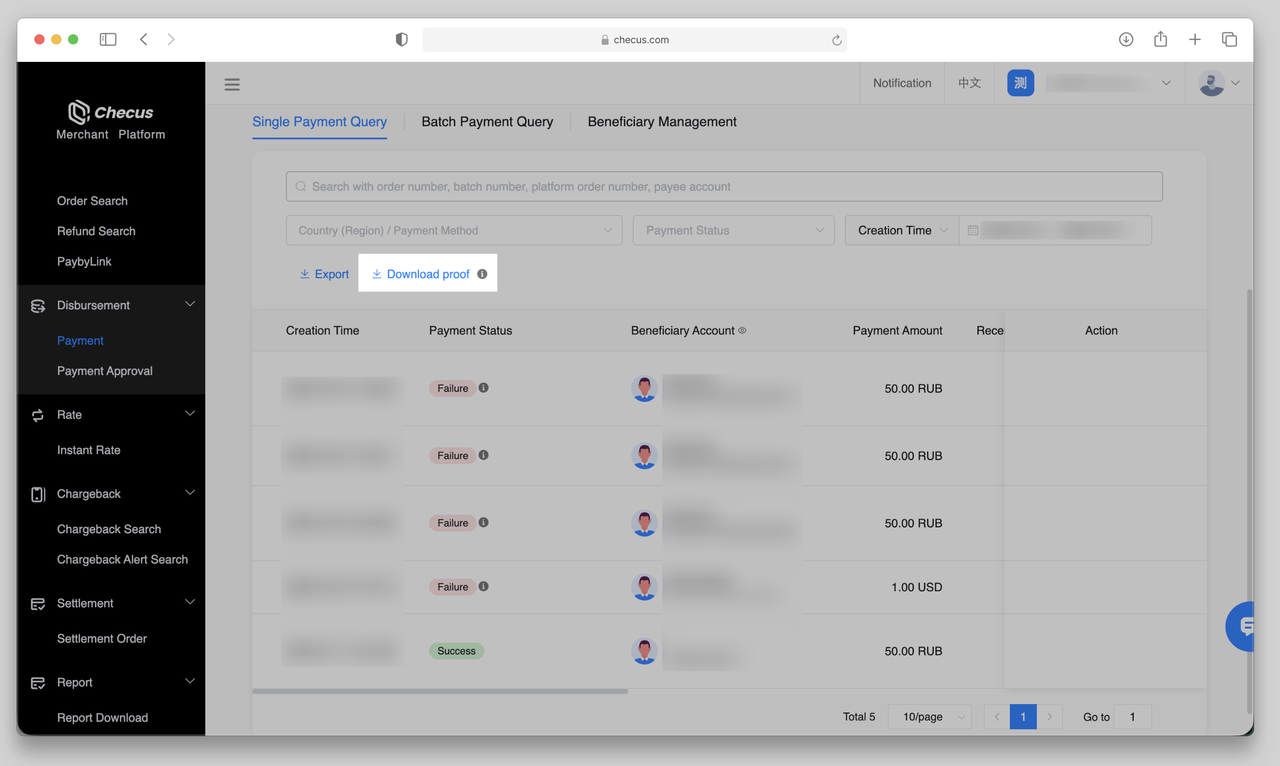Switch to Batch Payment Query tab
Screen dimensions: 1280x766
pos(487,122)
